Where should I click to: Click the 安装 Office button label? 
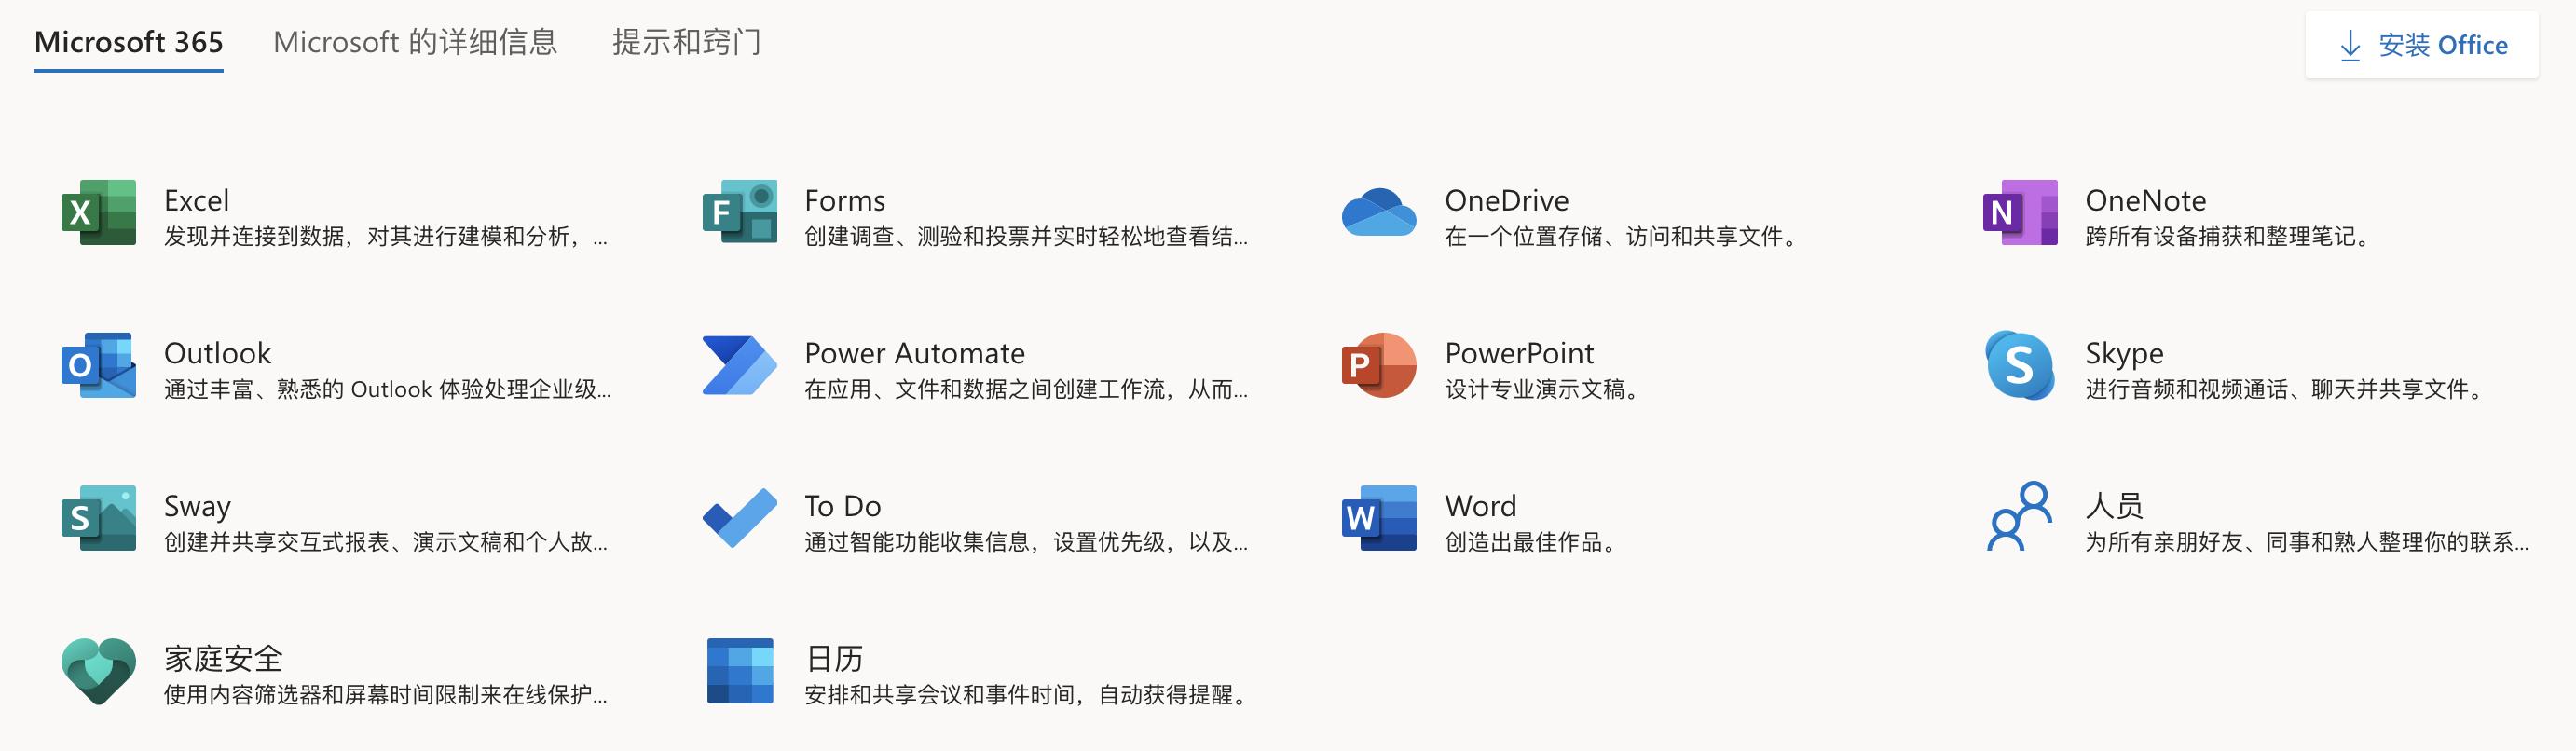point(2442,45)
